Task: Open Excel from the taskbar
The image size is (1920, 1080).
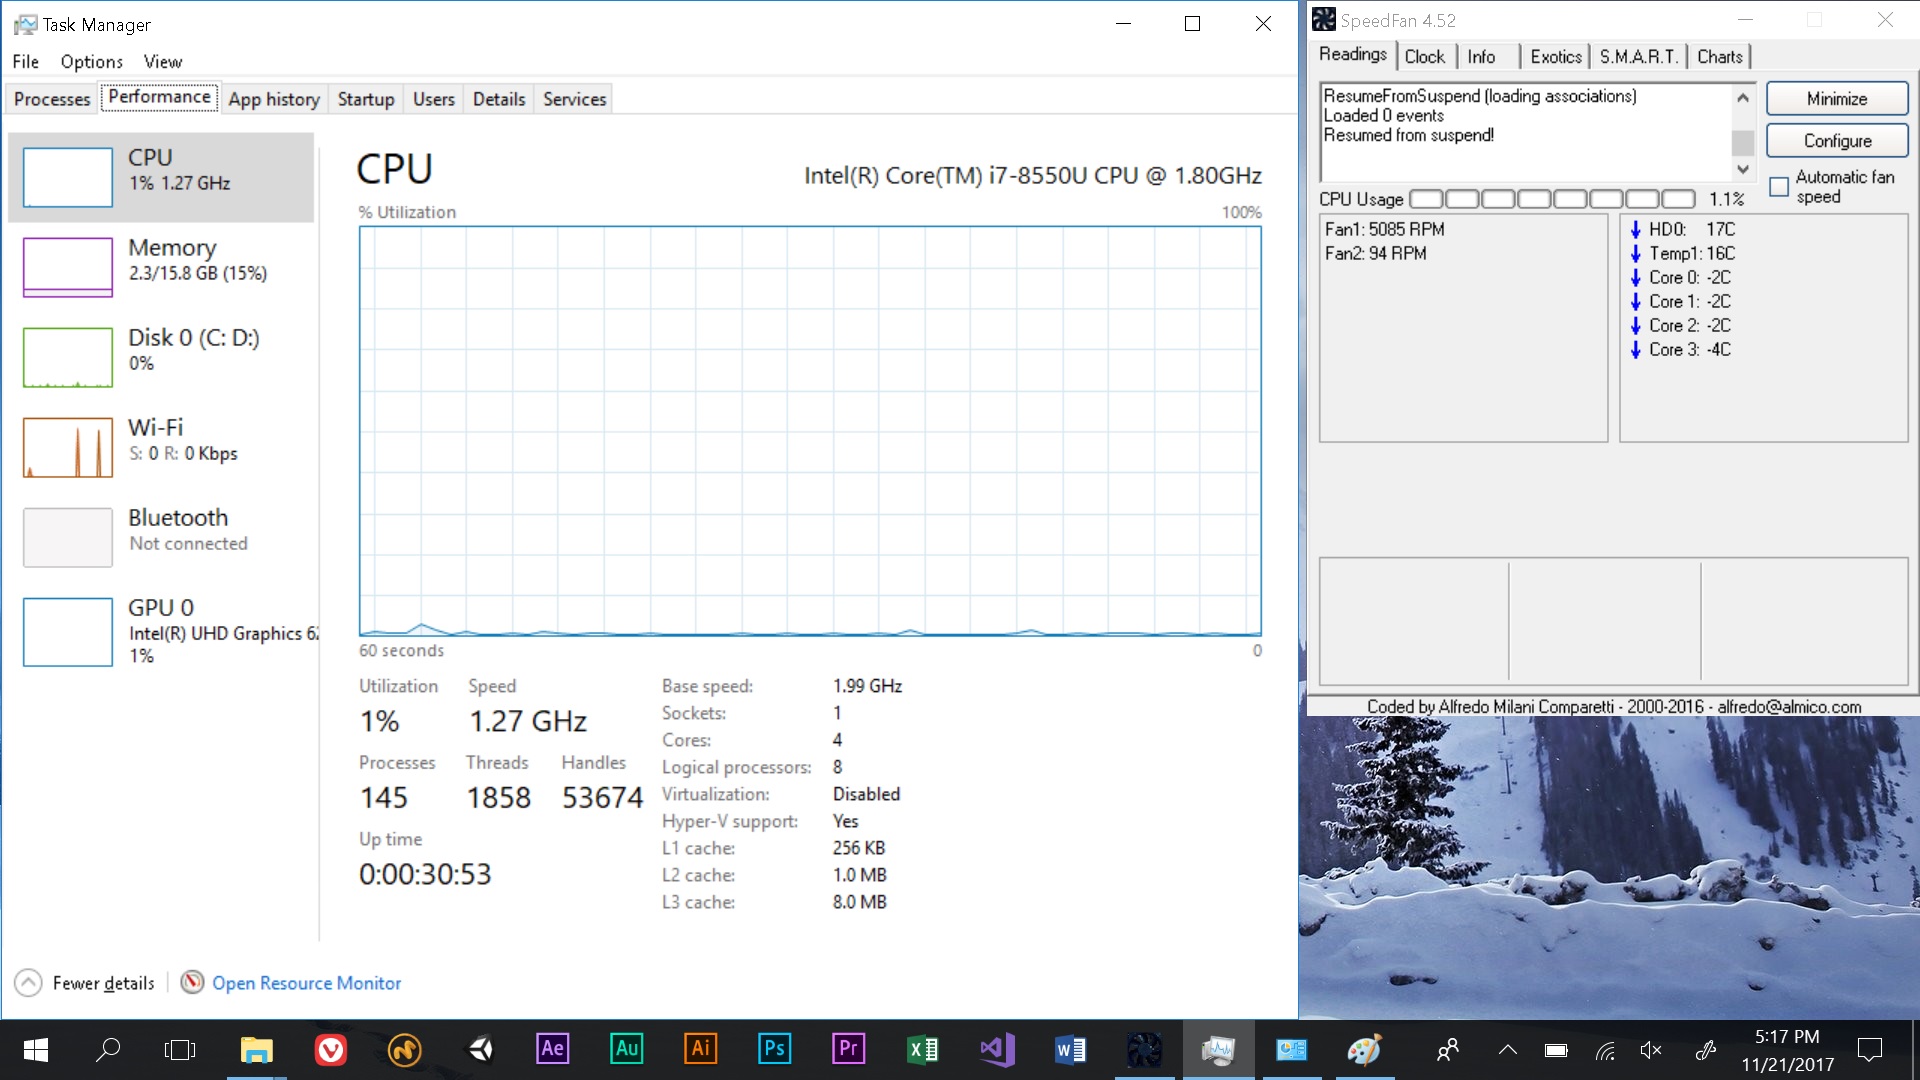Action: coord(922,1049)
